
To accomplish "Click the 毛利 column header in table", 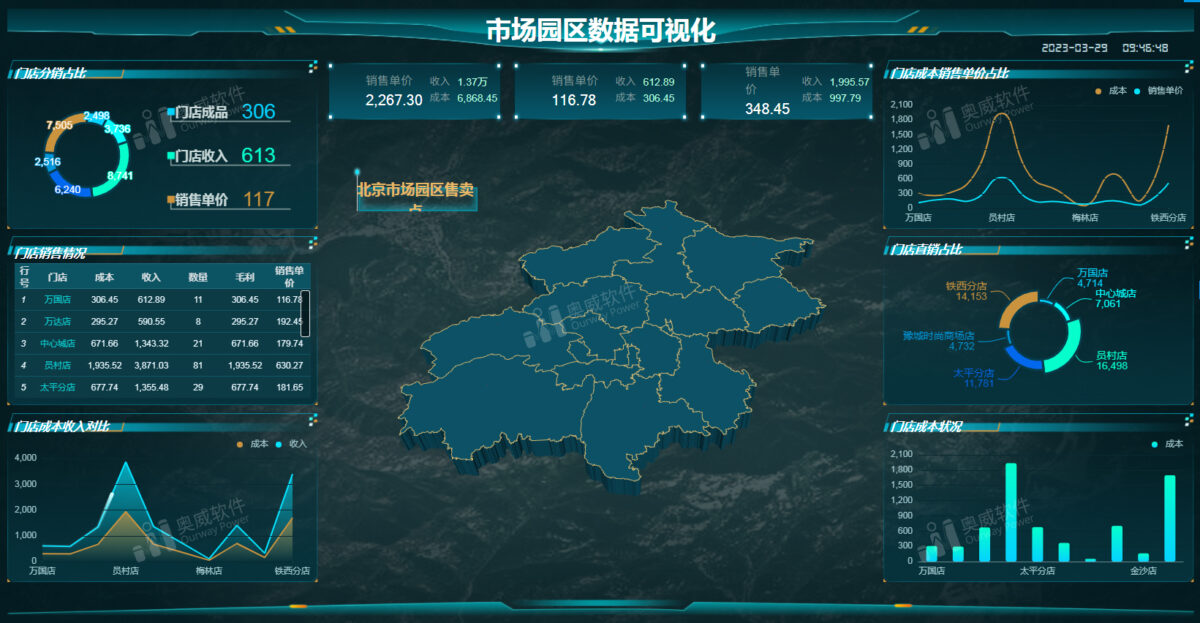I will [244, 276].
